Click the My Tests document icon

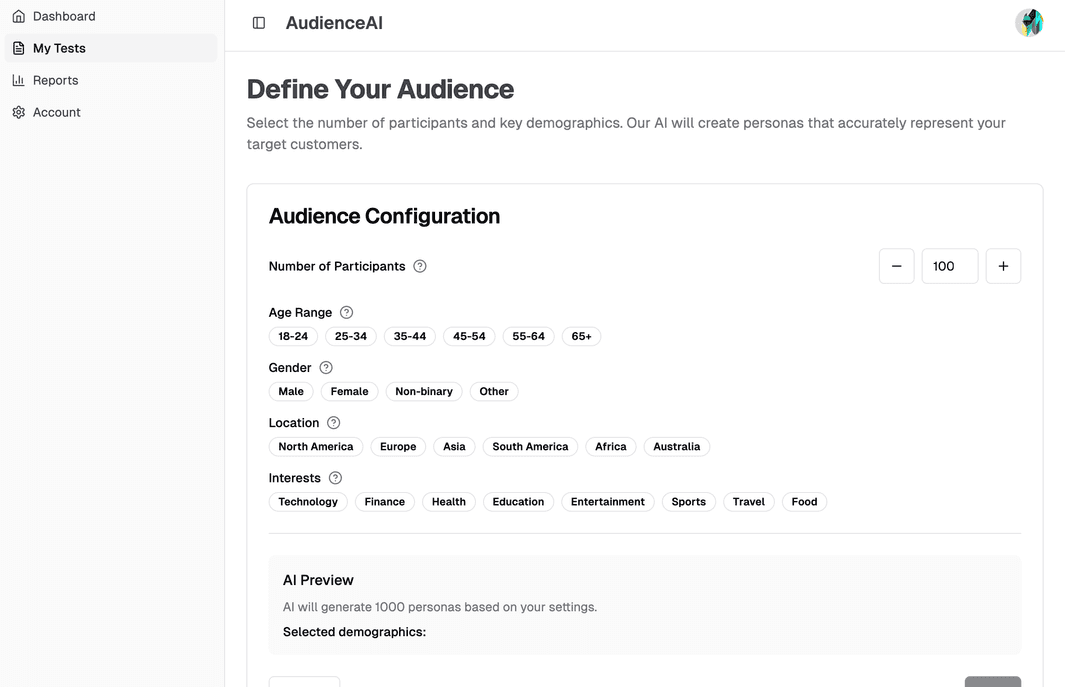[x=19, y=48]
